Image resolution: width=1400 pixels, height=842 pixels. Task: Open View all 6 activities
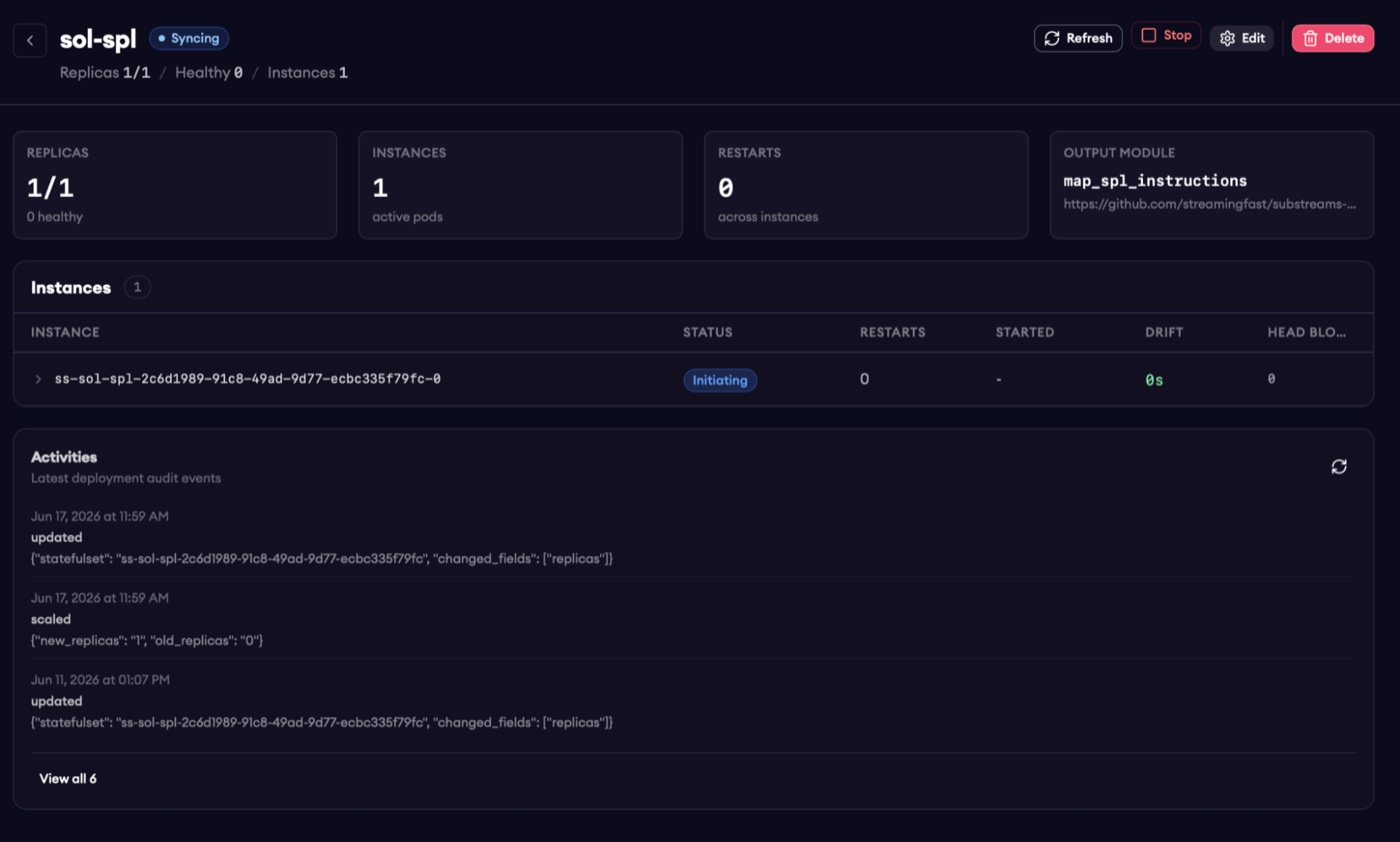point(68,778)
